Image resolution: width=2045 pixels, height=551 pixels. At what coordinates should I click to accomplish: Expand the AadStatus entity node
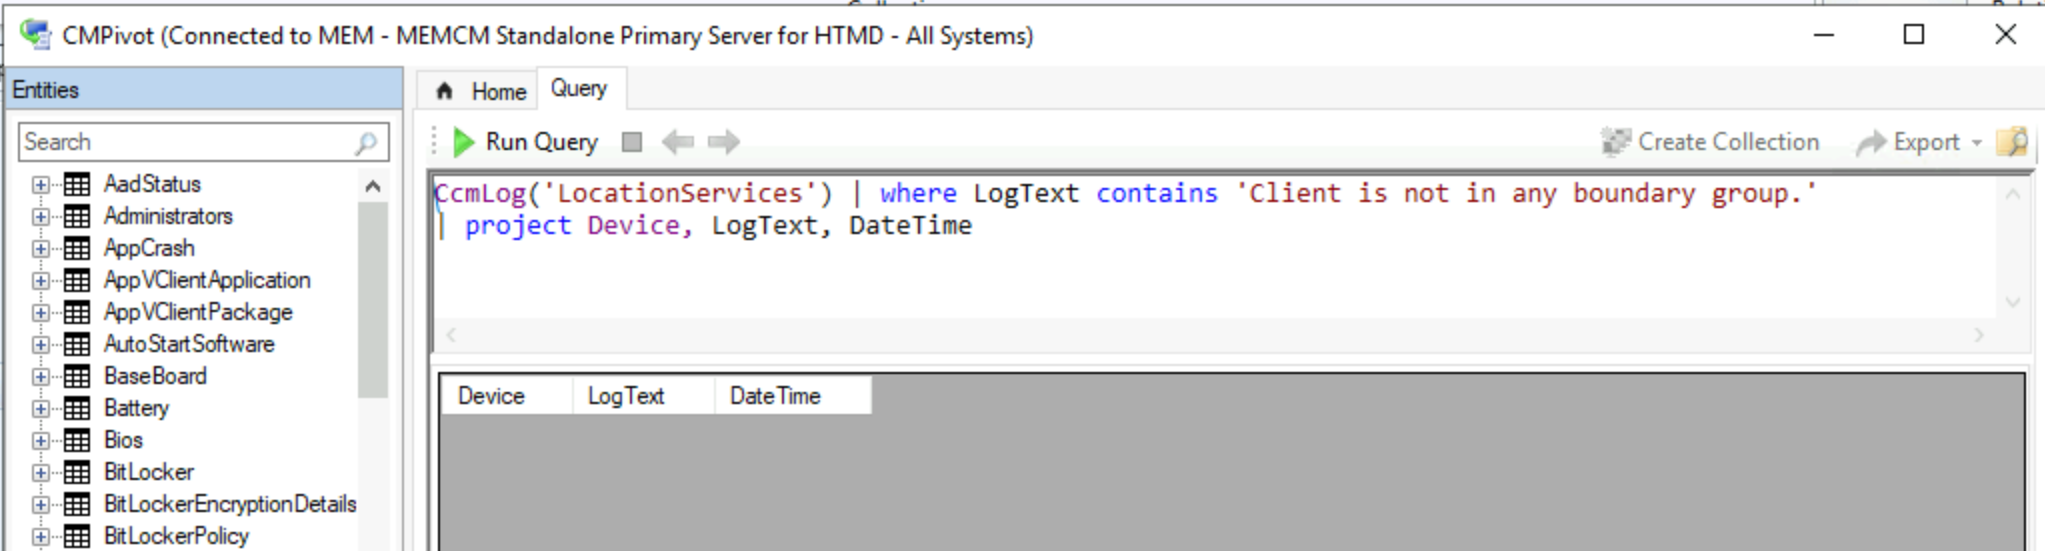40,184
